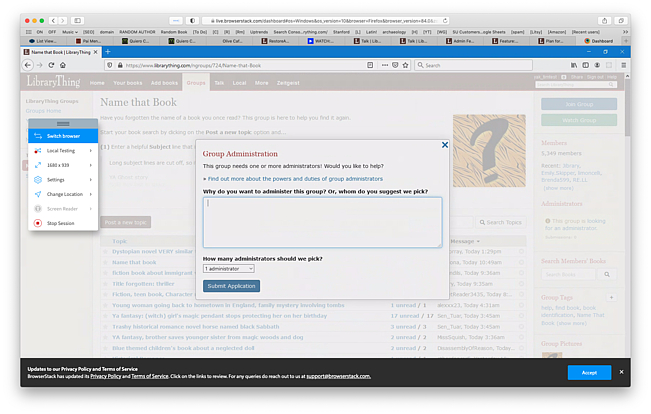The image size is (651, 414).
Task: Open the Home tab in LibraryThing nav
Action: pos(97,83)
